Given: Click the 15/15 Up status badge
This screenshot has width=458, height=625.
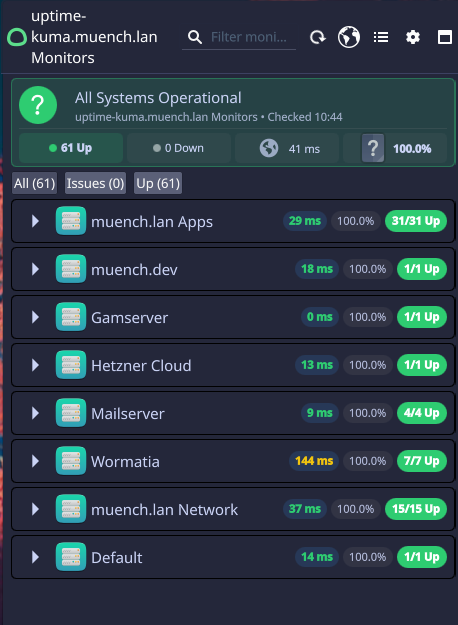Looking at the screenshot, I should tap(416, 509).
